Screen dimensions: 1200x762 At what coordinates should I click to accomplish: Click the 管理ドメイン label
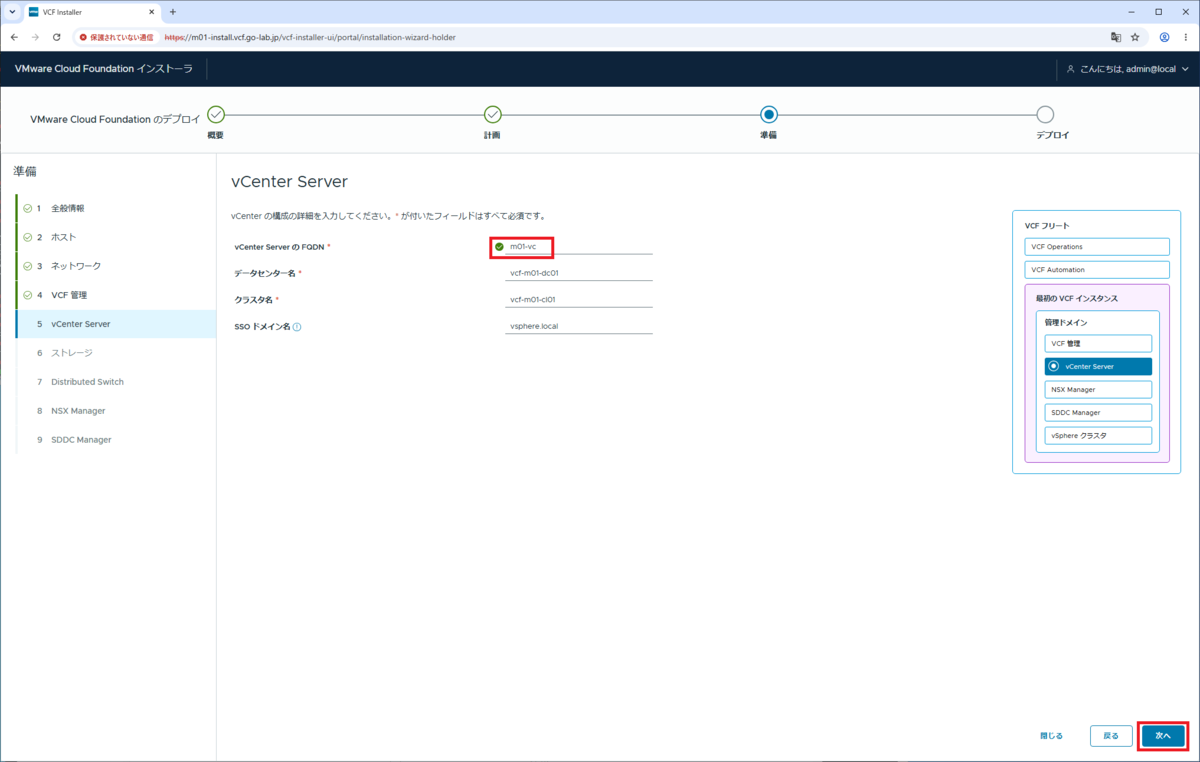(1066, 323)
